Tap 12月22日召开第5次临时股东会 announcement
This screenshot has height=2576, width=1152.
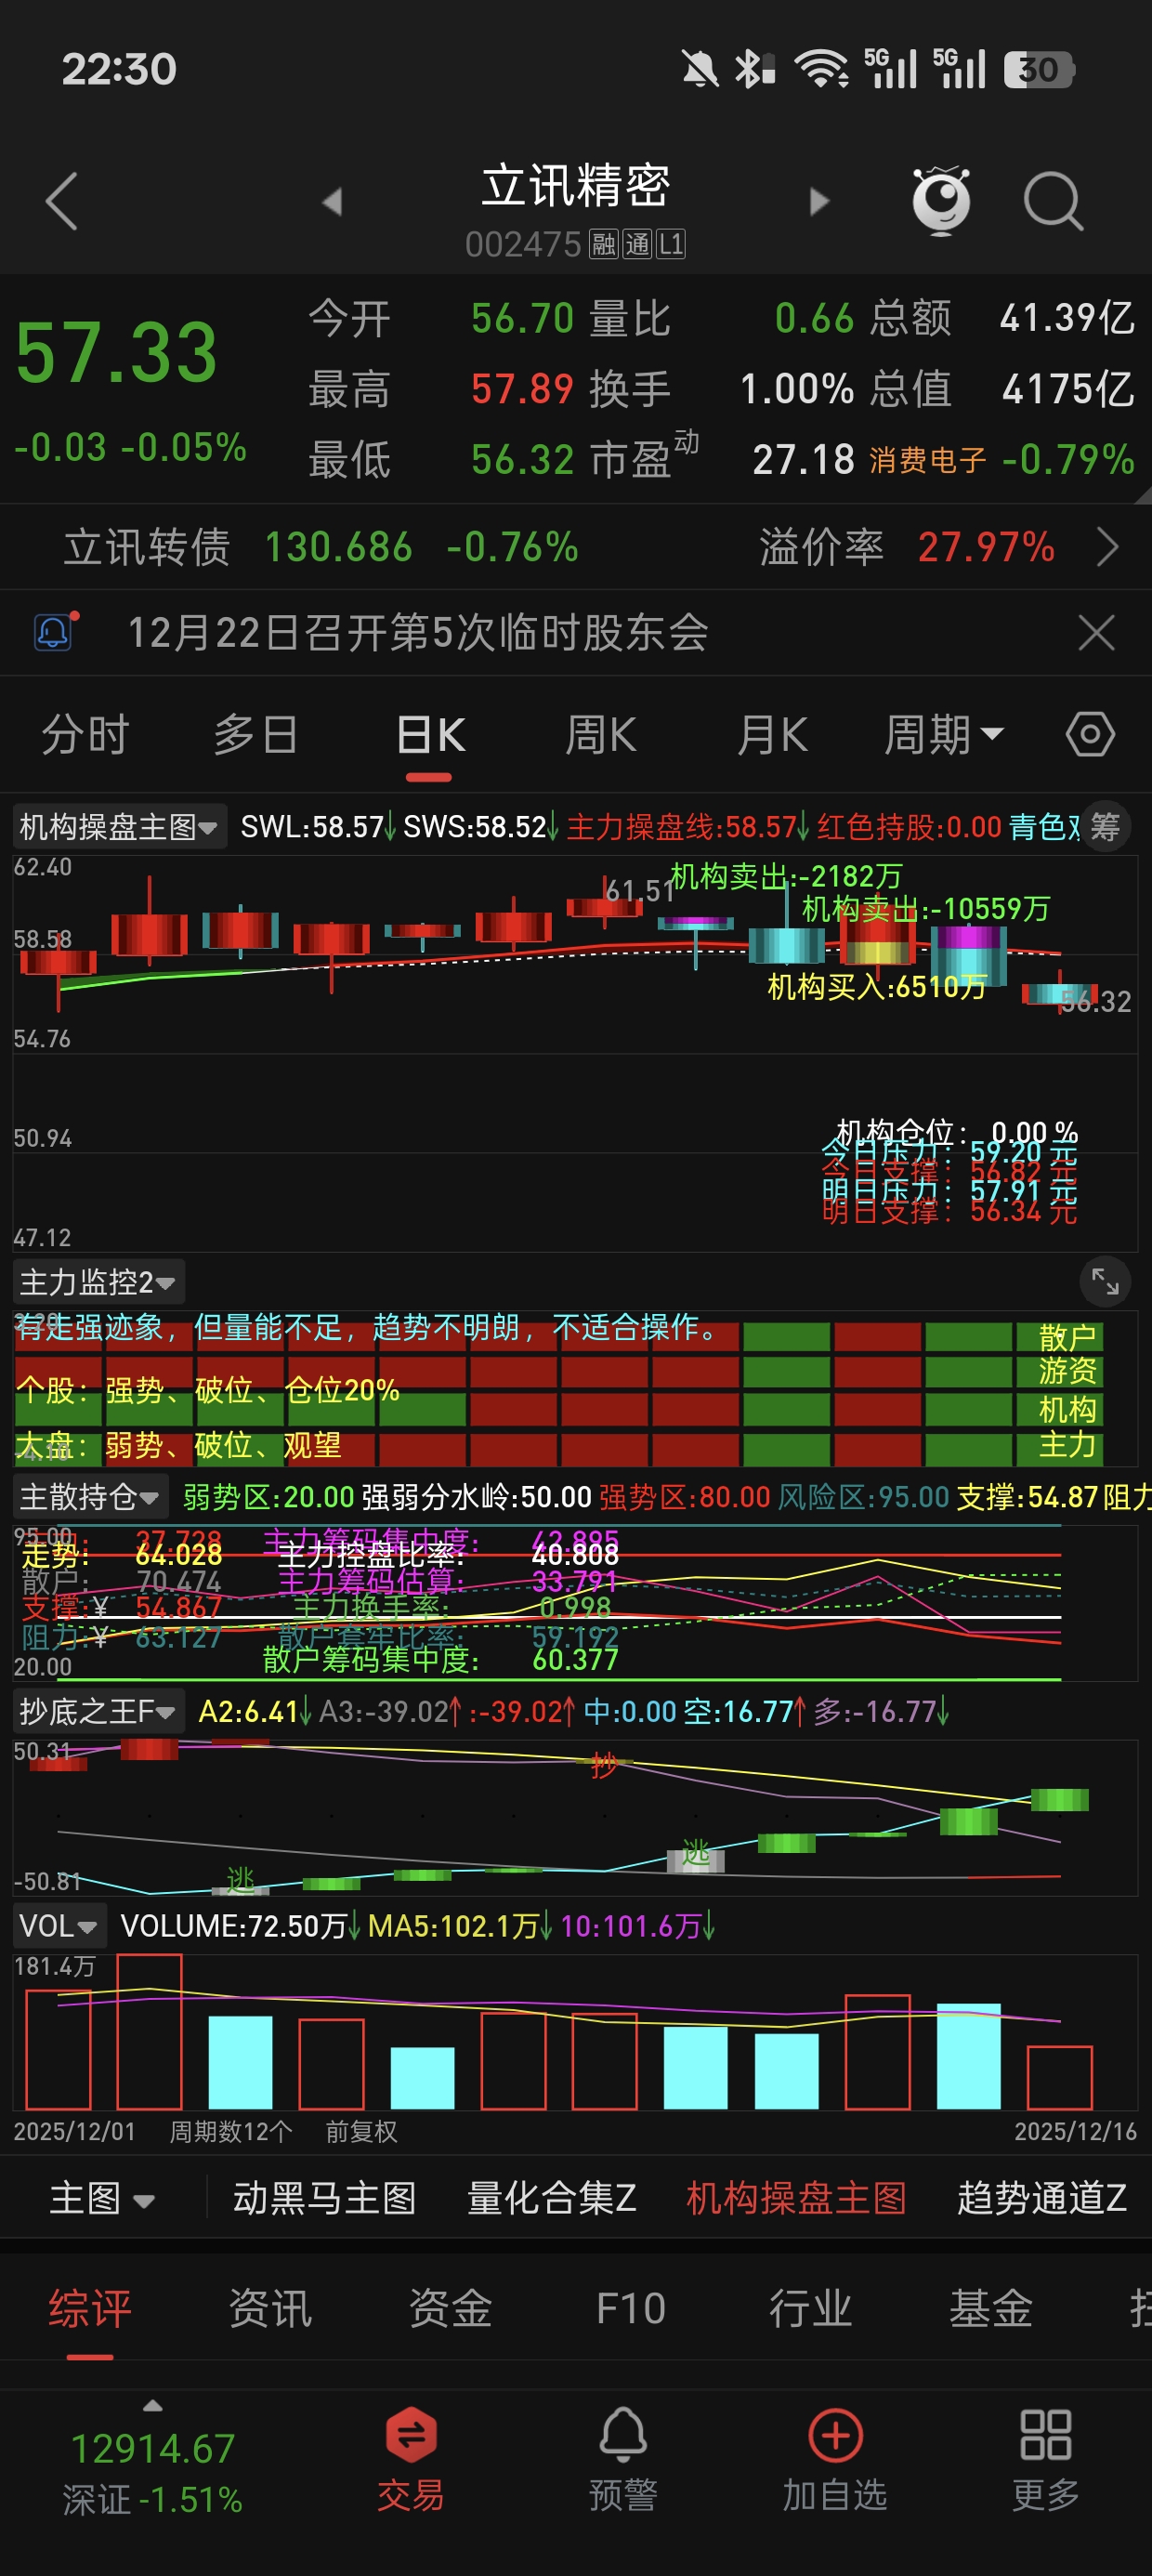pyautogui.click(x=418, y=632)
